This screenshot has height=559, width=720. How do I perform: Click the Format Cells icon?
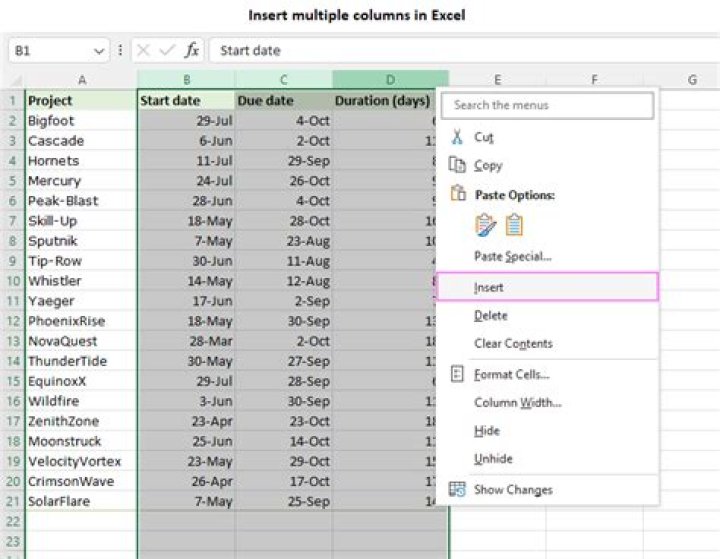click(458, 374)
